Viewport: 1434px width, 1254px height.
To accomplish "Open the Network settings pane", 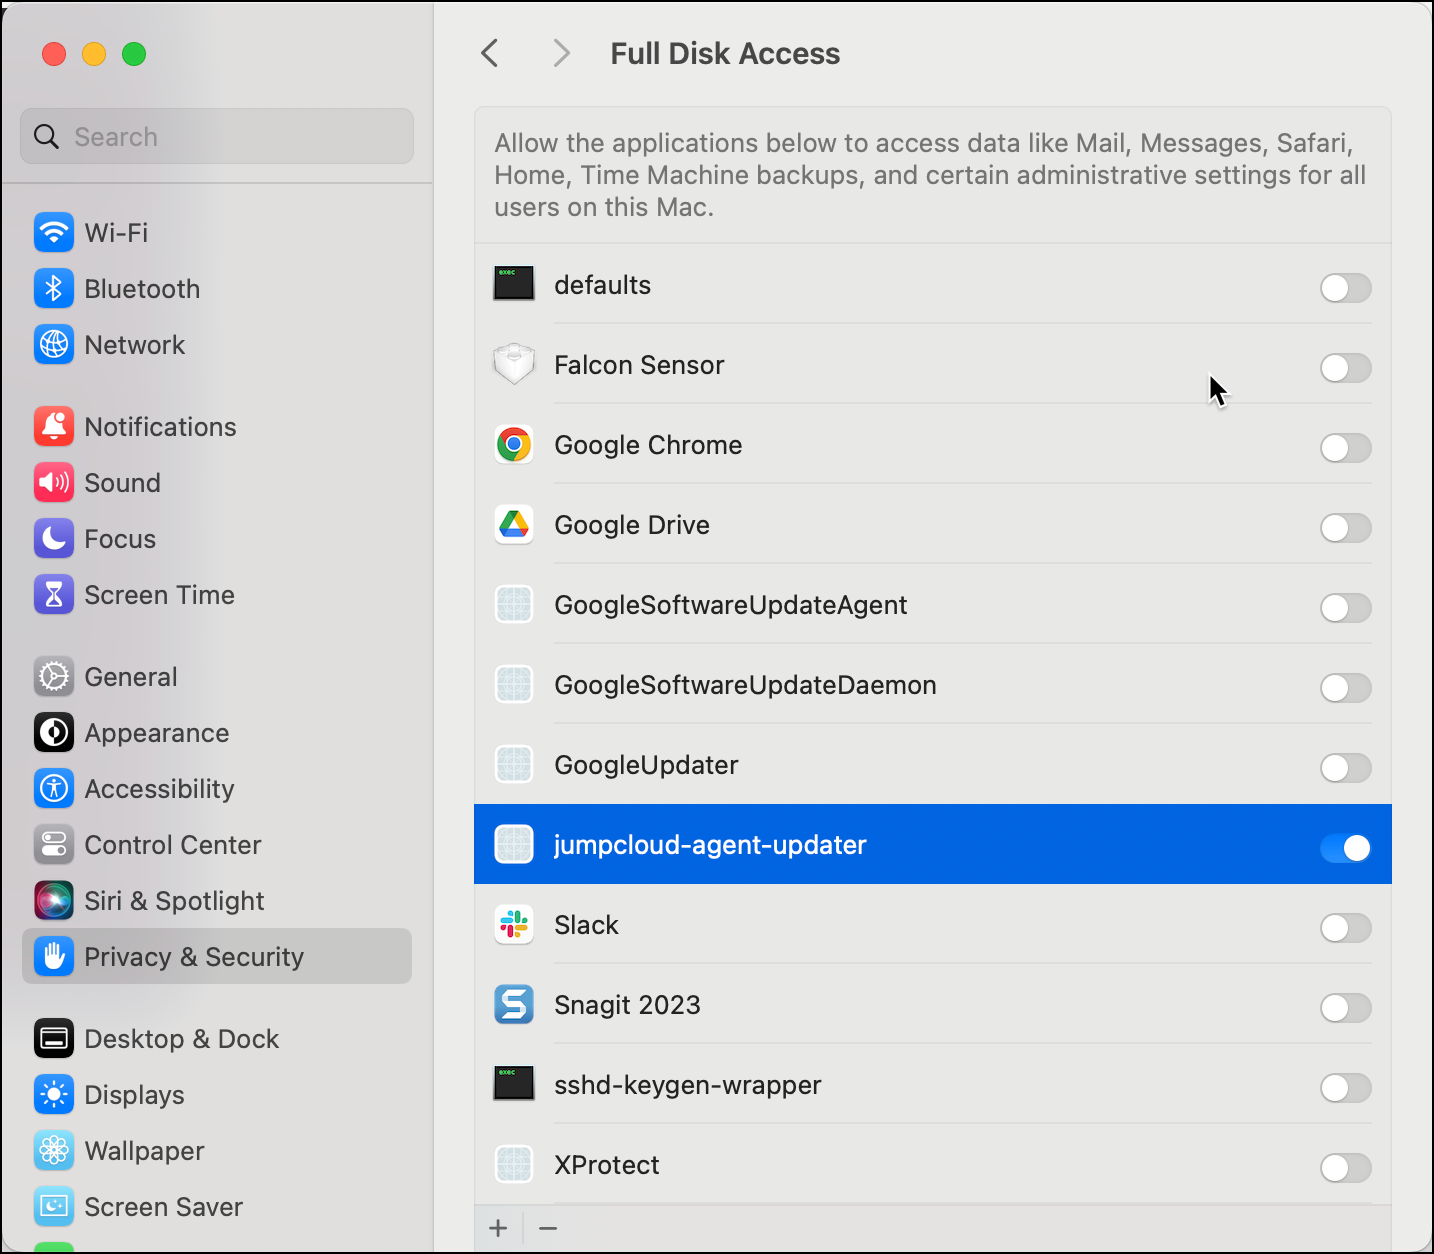I will point(217,344).
